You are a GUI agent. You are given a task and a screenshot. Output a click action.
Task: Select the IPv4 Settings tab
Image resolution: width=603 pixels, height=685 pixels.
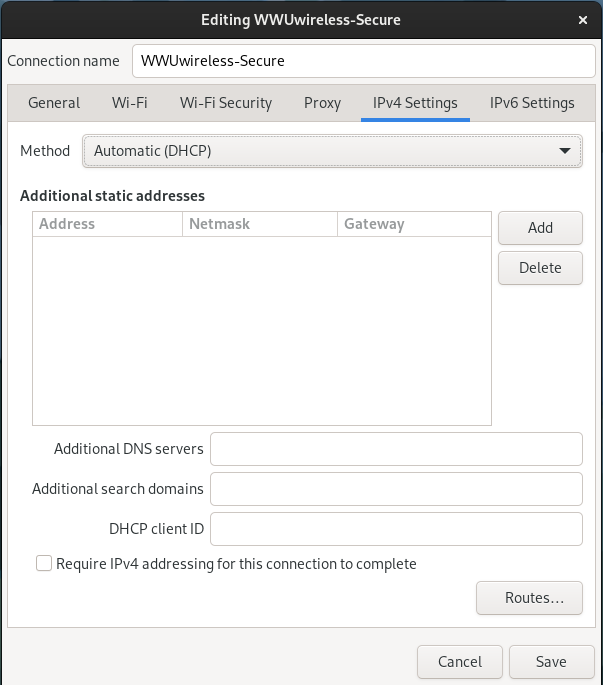click(415, 103)
